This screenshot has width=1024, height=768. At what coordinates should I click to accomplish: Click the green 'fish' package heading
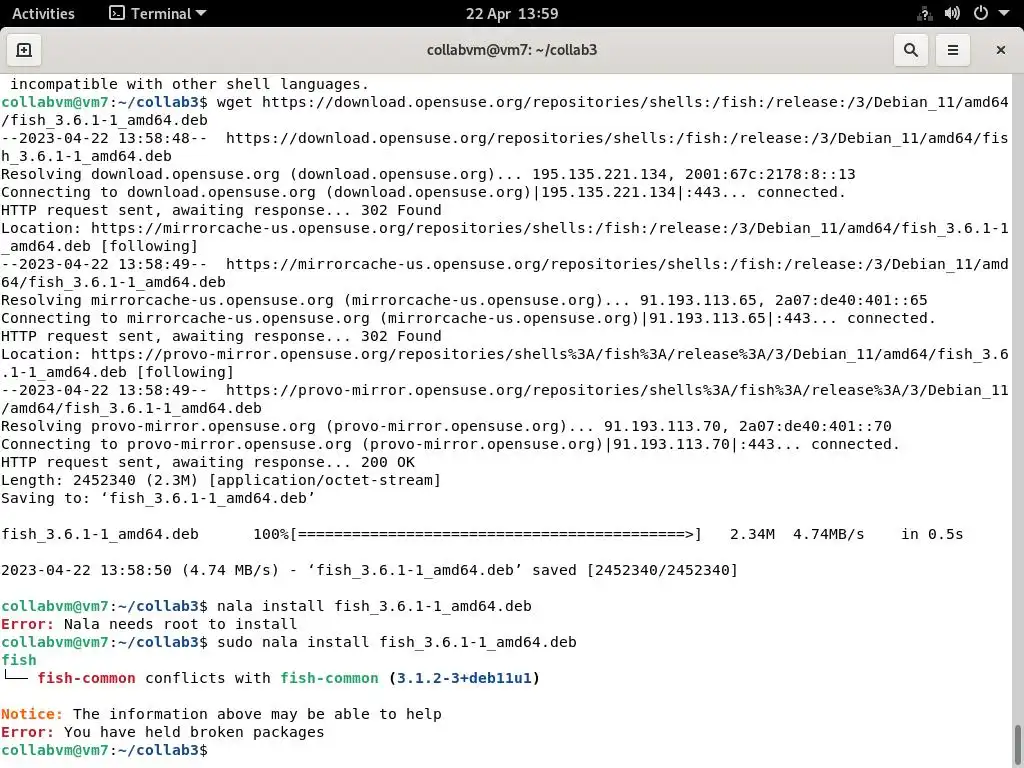19,660
